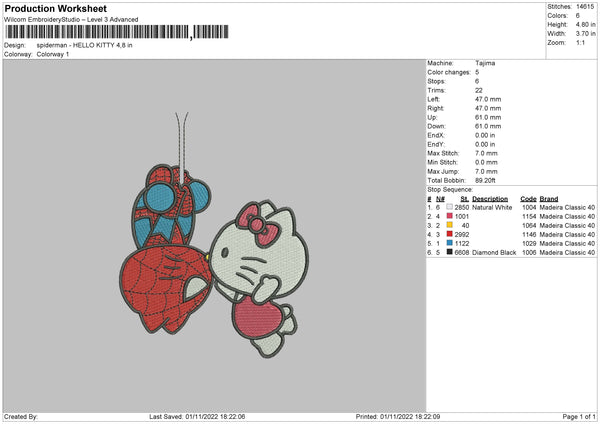Select the pink color swatch code 1154
The image size is (600, 424).
450,216
